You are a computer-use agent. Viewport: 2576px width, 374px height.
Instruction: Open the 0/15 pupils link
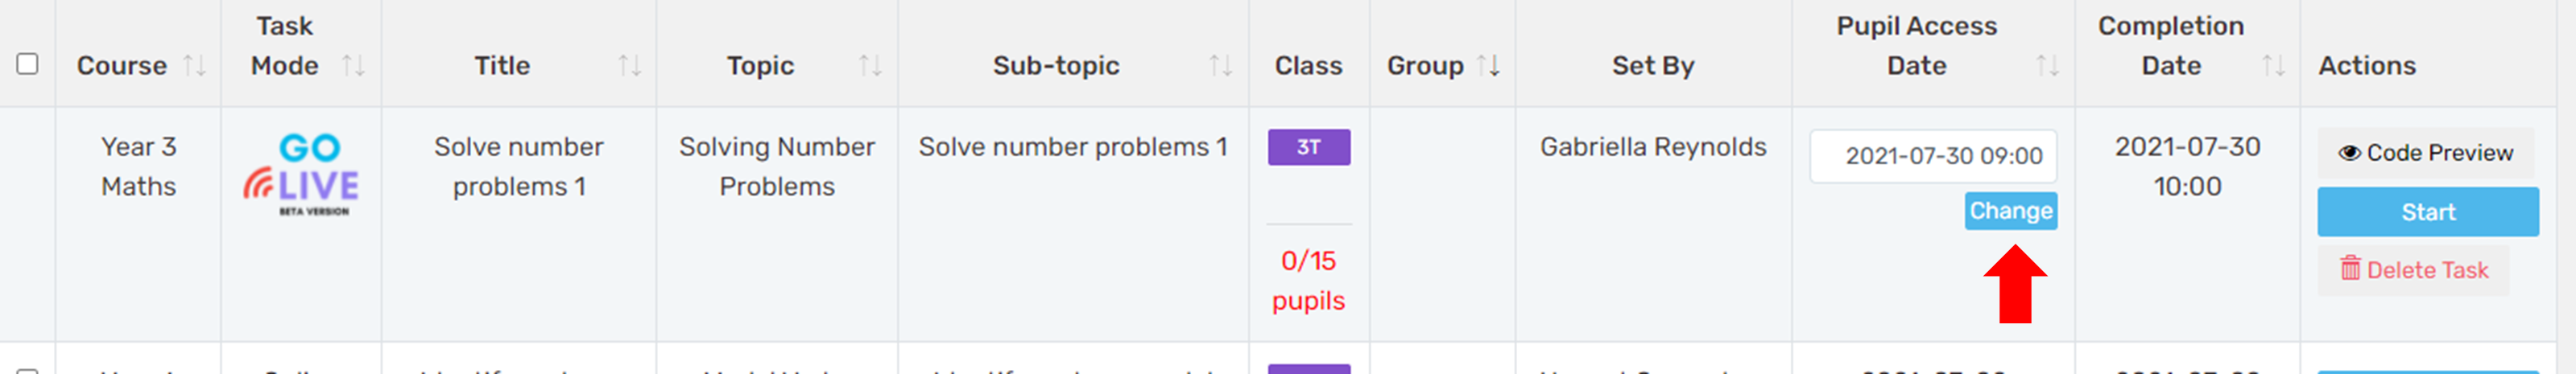(x=1308, y=281)
